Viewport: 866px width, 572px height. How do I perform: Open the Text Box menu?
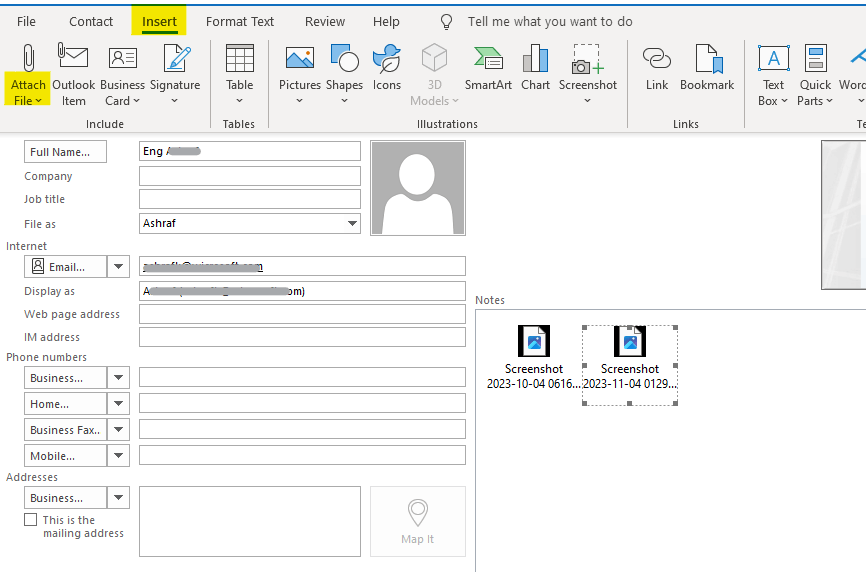[x=773, y=75]
